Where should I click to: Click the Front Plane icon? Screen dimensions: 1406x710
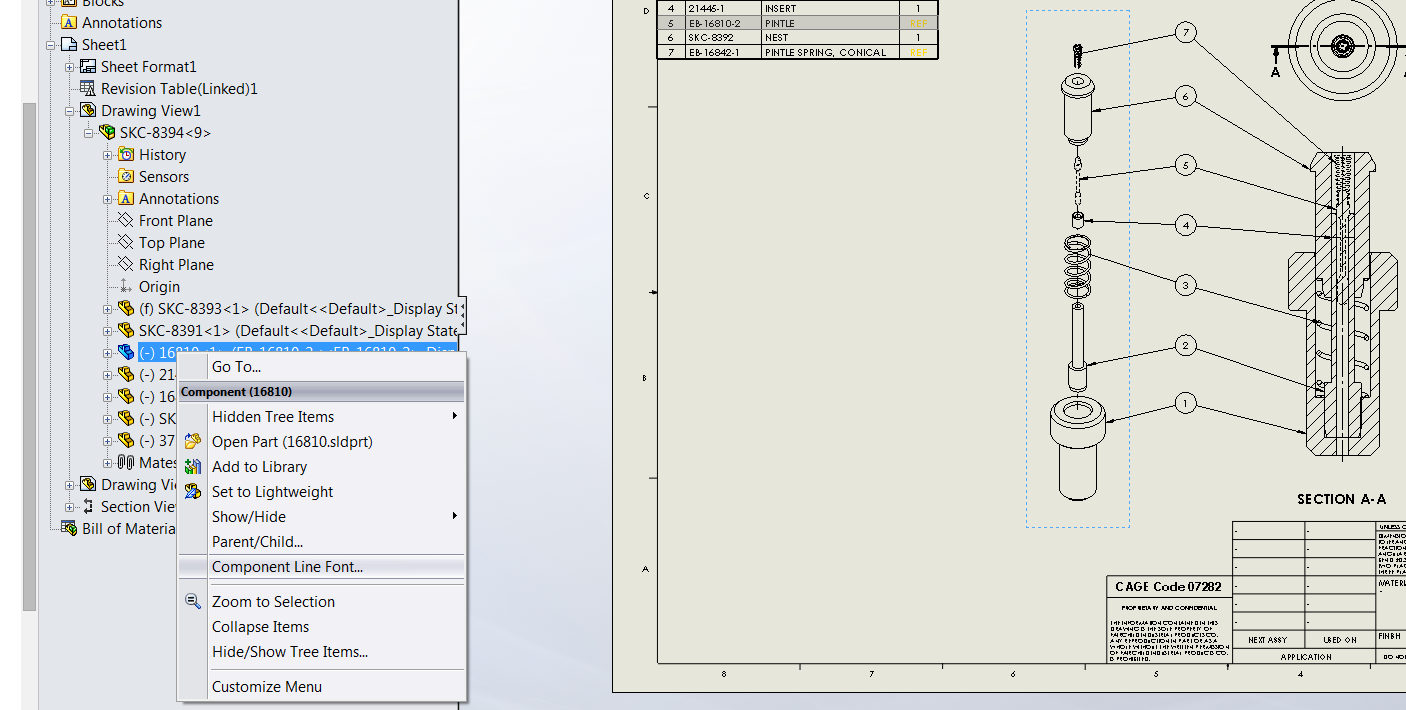(x=126, y=220)
